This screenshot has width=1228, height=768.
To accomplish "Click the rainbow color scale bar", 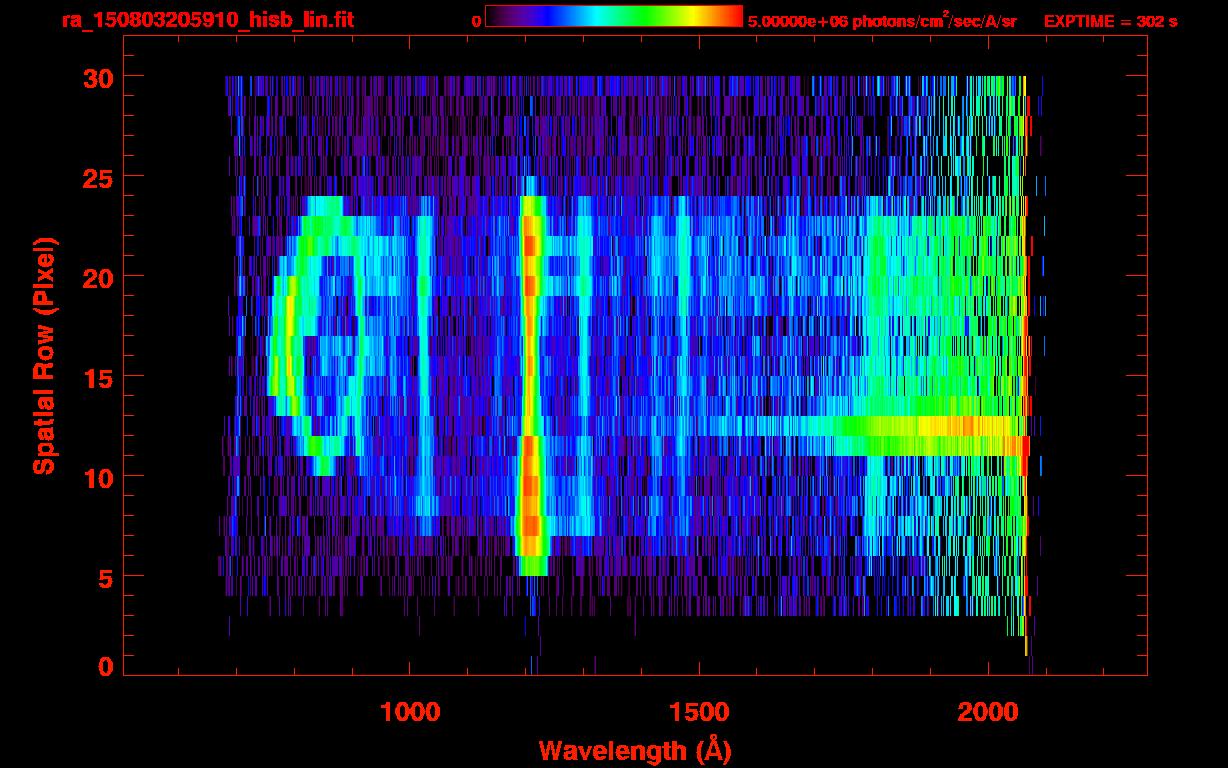I will (614, 17).
